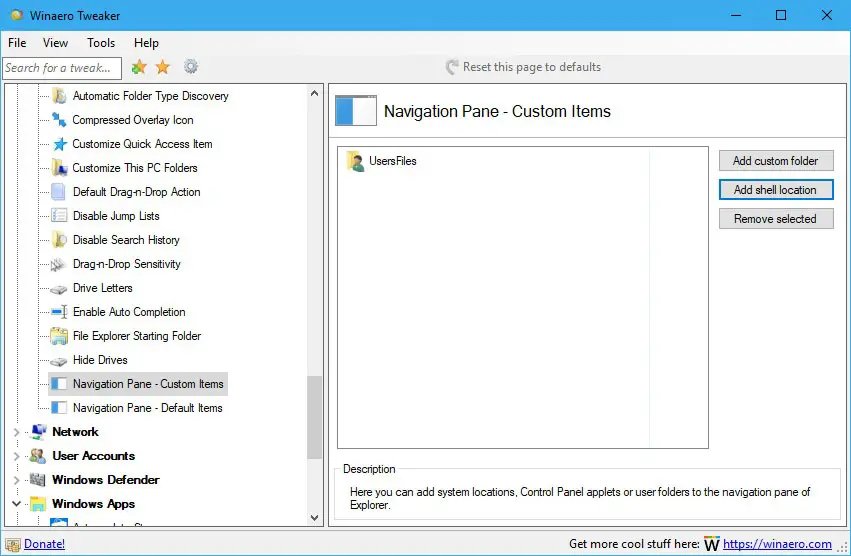Click the Default Drag-n-Drop Action icon
This screenshot has width=851, height=556.
58,192
